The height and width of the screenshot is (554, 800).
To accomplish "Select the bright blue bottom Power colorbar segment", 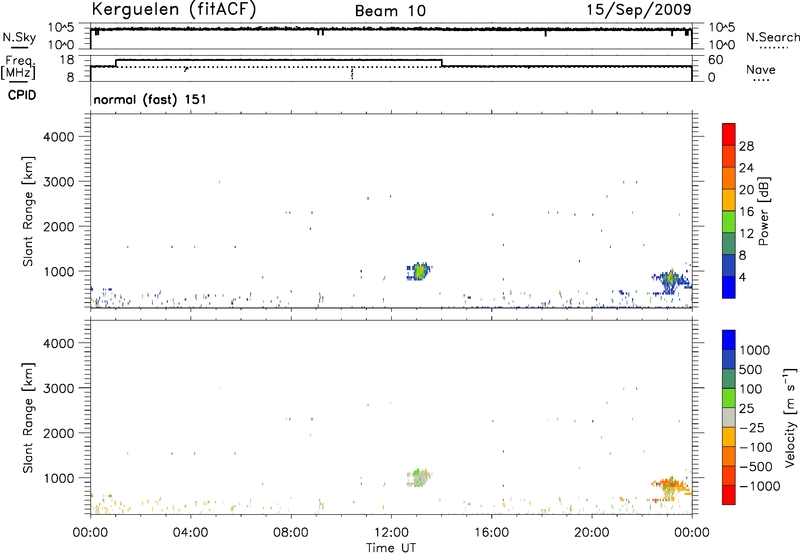I will [x=729, y=287].
